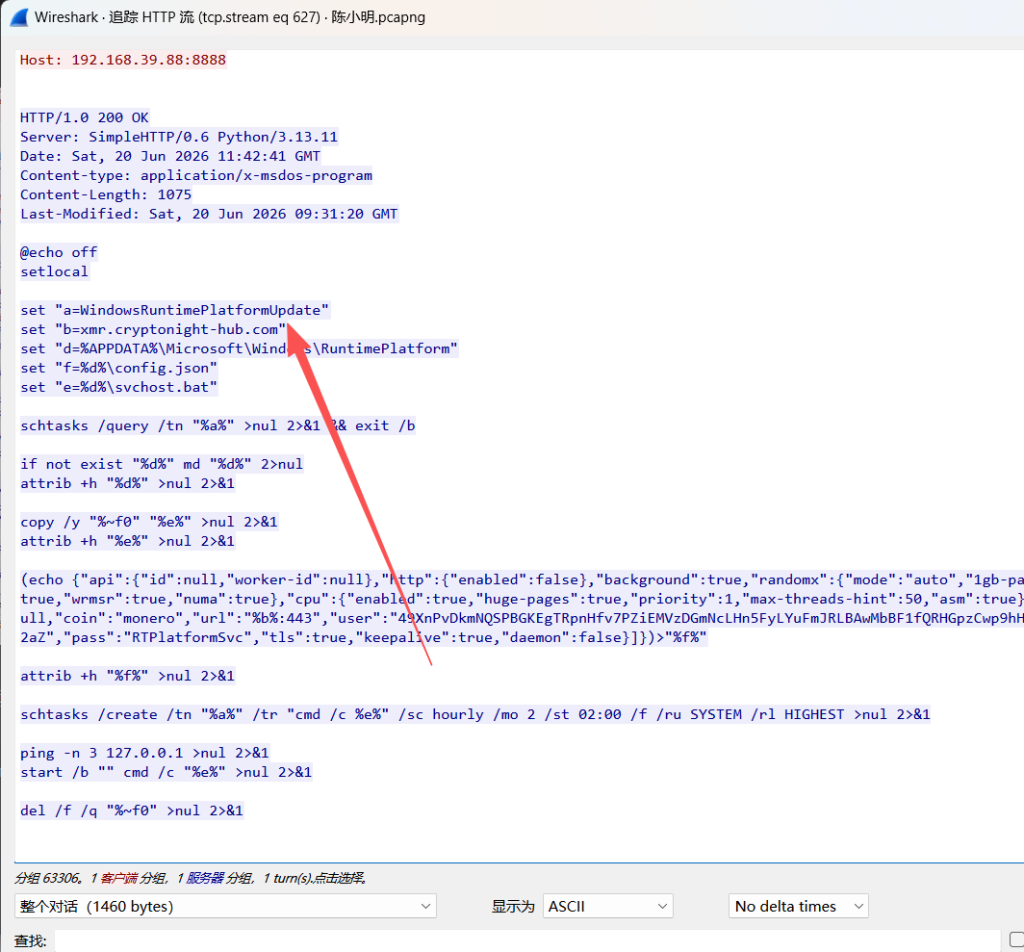The image size is (1024, 952).
Task: Click the Content-type: application/x-msdos-program line
Action: (196, 176)
